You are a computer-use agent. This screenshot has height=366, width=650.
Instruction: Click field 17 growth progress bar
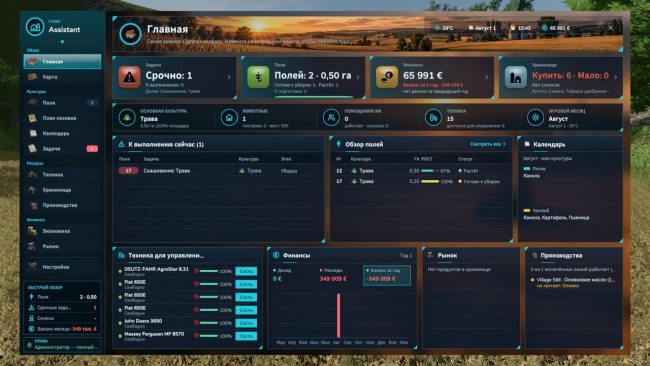pyautogui.click(x=430, y=182)
